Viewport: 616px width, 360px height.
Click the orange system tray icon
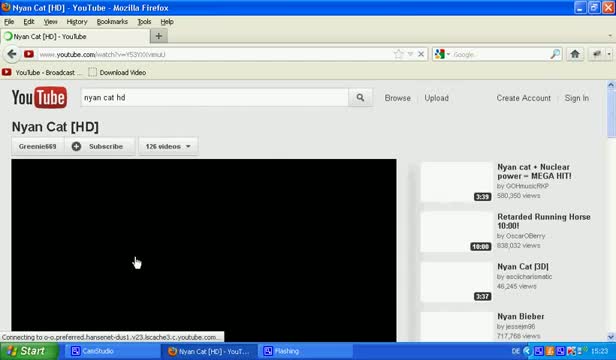[x=550, y=351]
